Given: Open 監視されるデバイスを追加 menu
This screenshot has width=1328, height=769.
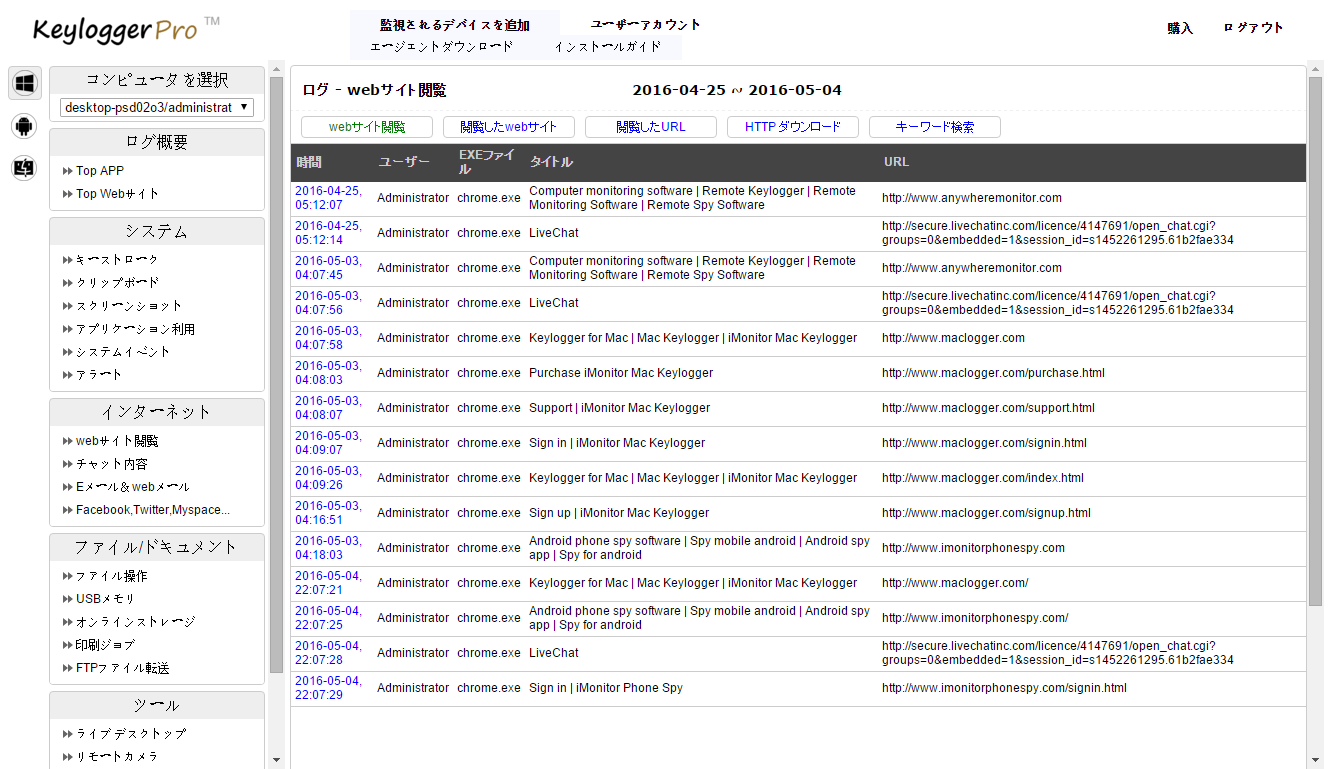Looking at the screenshot, I should (x=455, y=25).
